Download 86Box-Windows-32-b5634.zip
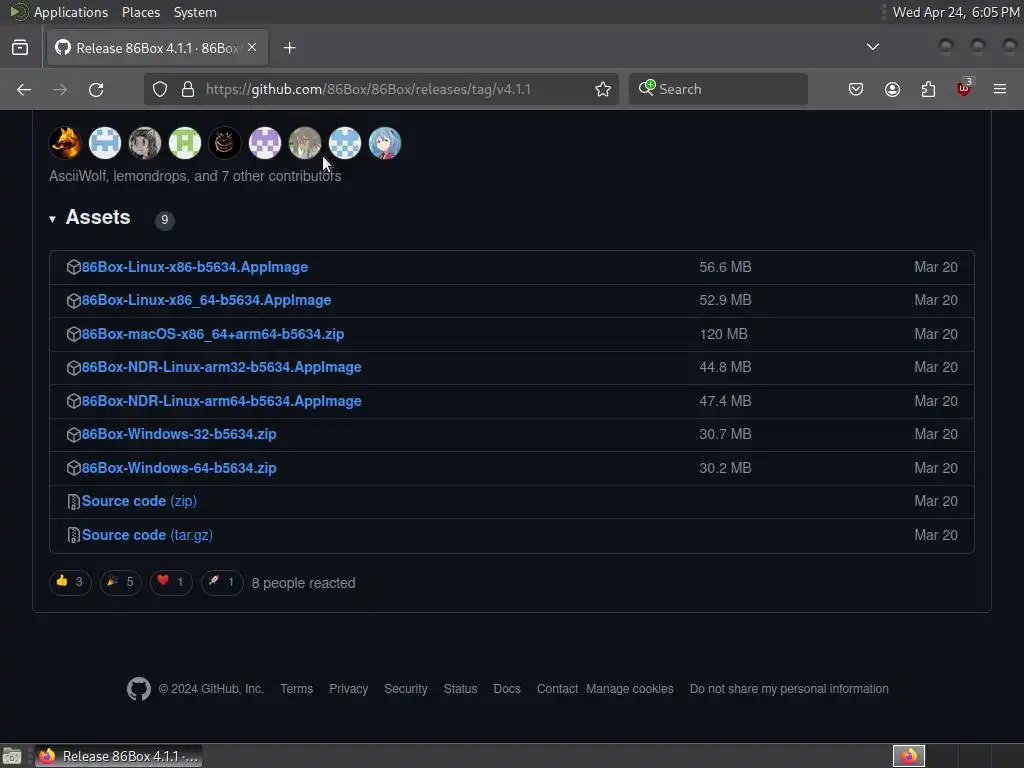This screenshot has height=768, width=1024. coord(179,434)
